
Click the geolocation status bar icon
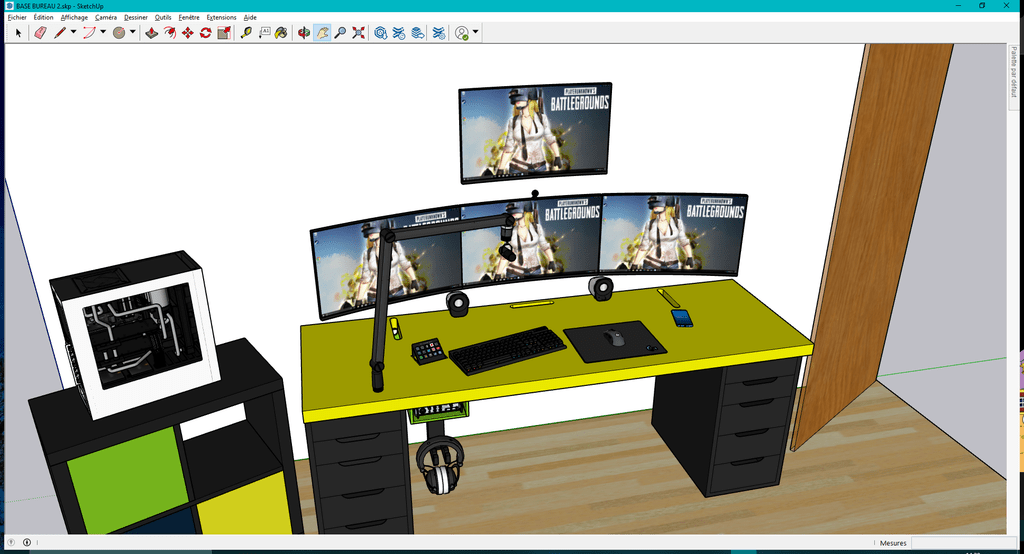pyautogui.click(x=11, y=542)
